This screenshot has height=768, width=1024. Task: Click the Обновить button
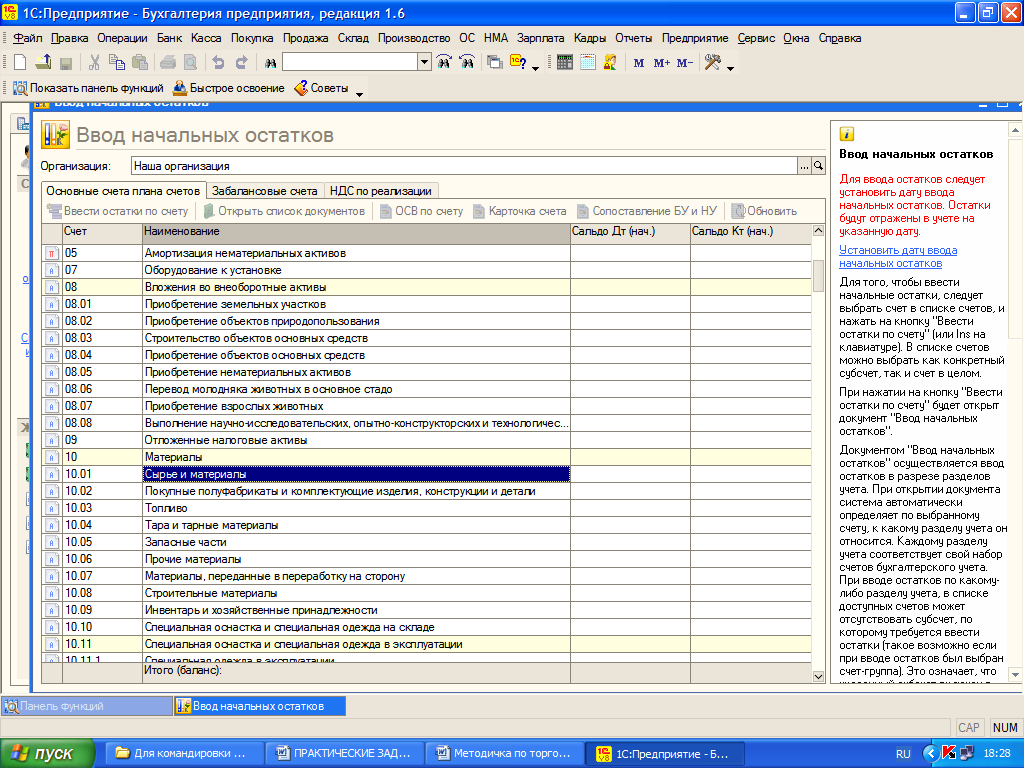click(x=765, y=211)
